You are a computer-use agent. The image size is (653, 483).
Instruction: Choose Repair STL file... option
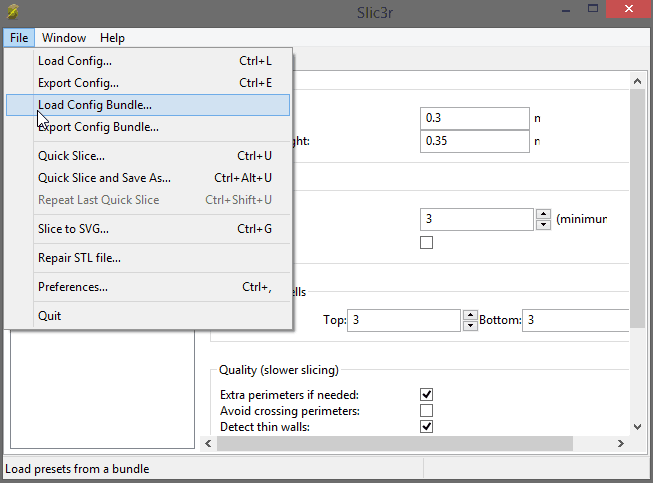79,258
